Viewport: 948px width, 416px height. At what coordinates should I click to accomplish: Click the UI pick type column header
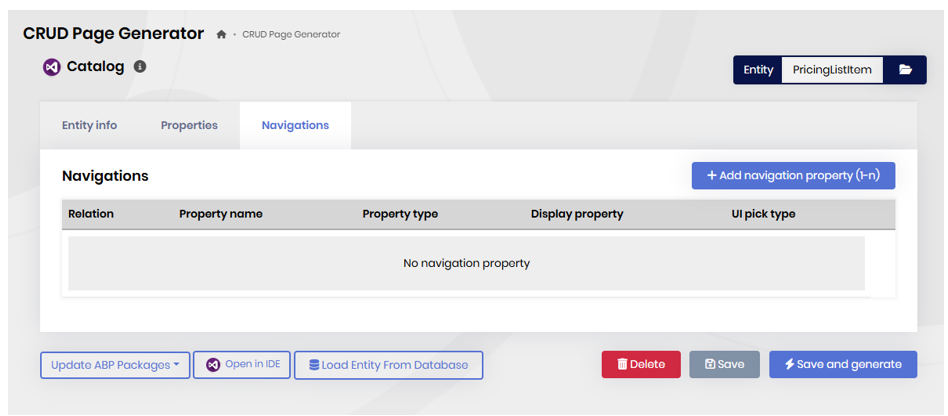point(763,214)
